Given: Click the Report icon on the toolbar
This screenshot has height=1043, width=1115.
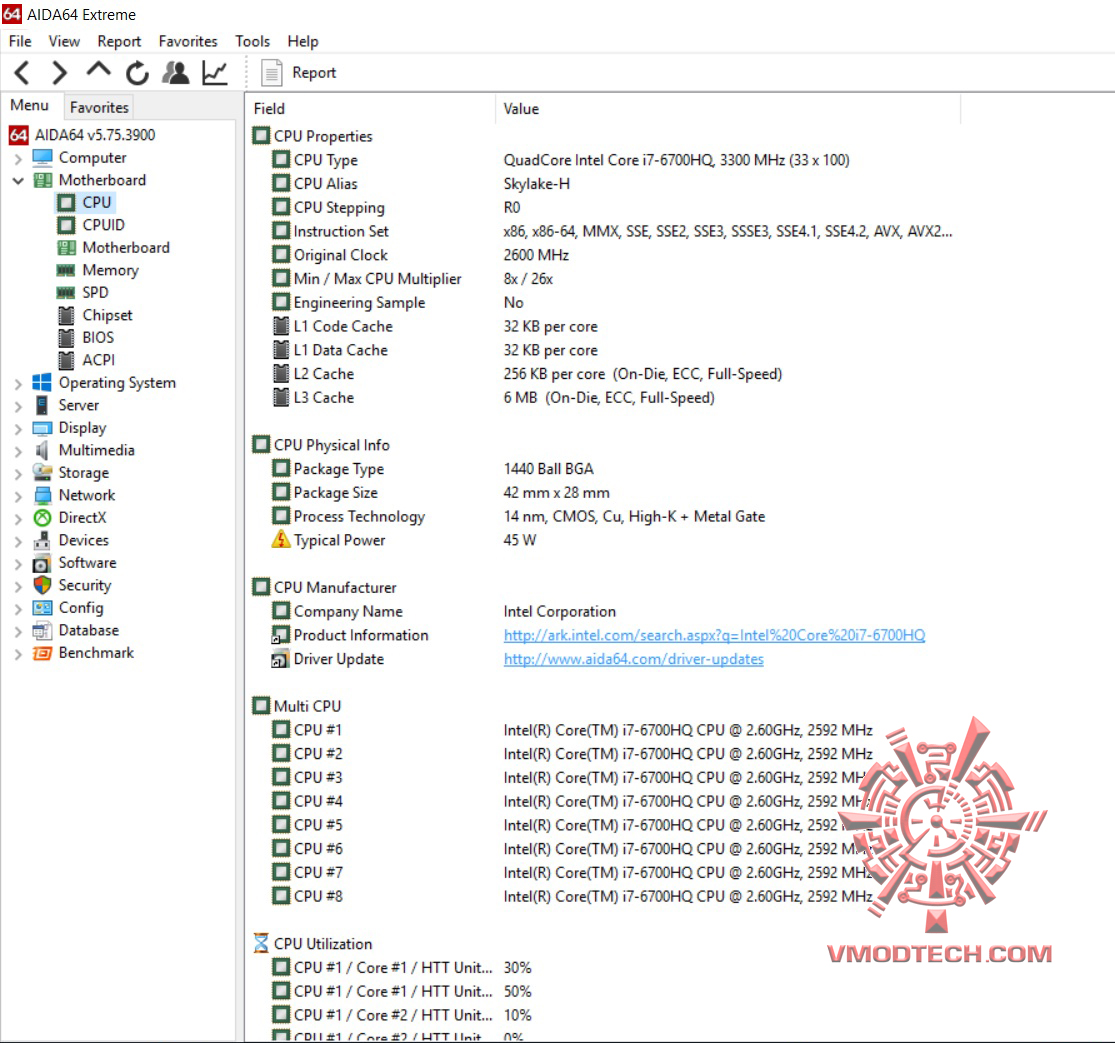Looking at the screenshot, I should 270,72.
